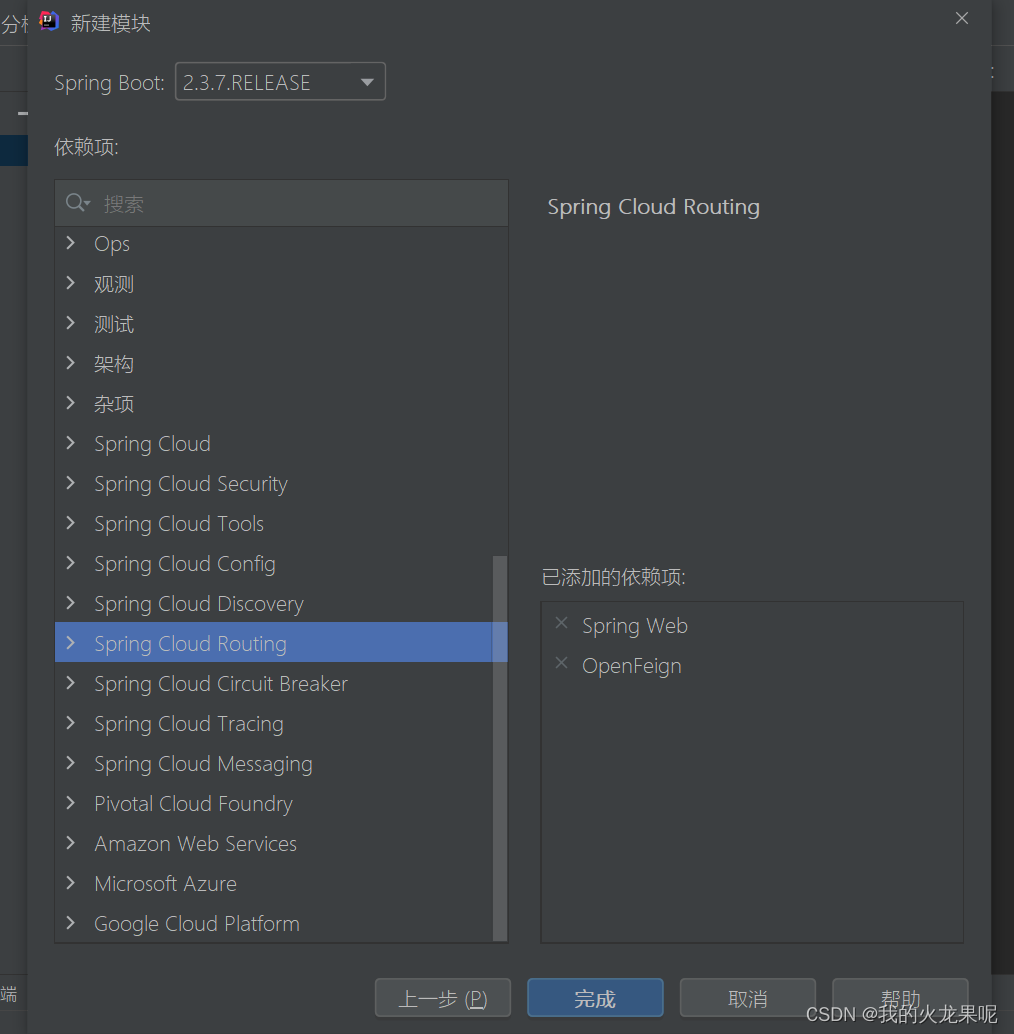Expand the Ops category

[x=71, y=243]
